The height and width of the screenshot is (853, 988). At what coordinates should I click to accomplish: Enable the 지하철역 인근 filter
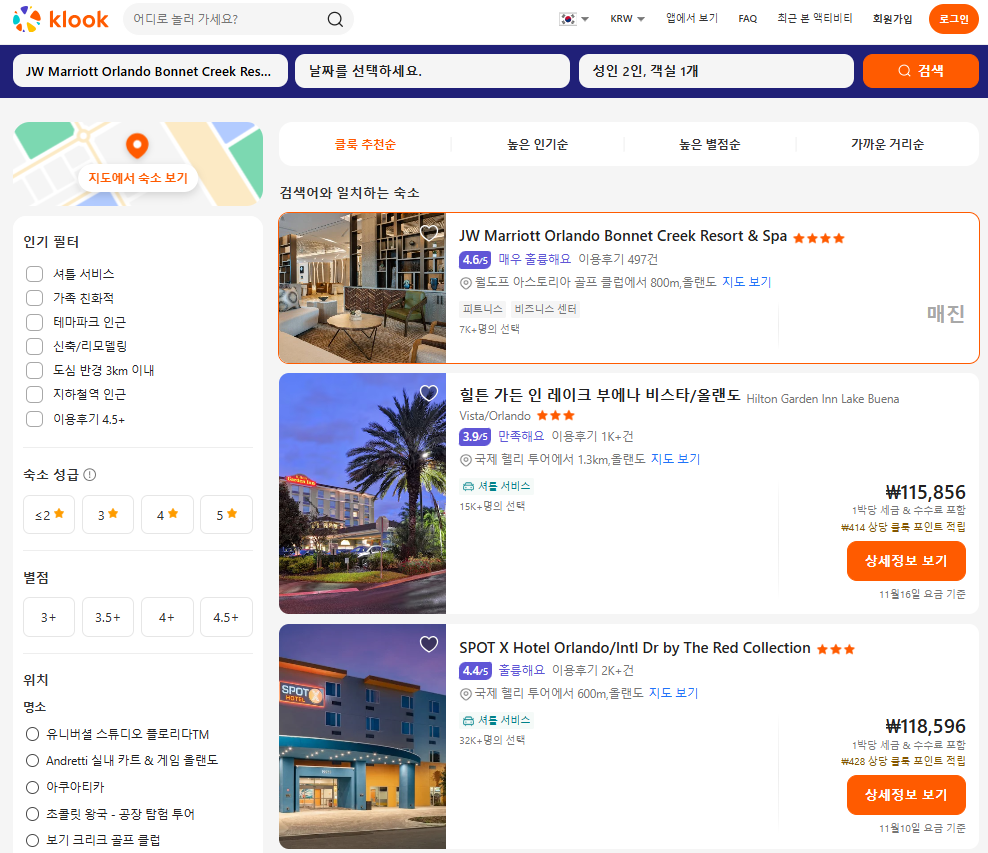[35, 394]
